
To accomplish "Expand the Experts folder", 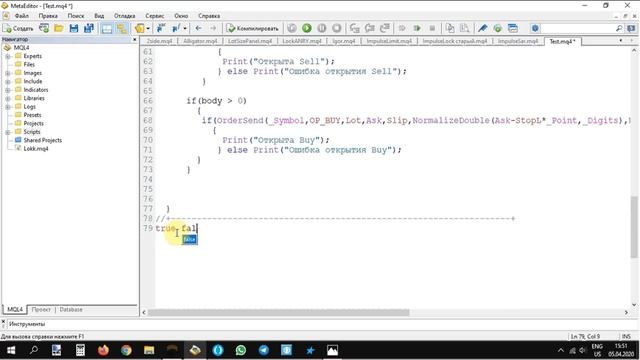I will pos(8,56).
